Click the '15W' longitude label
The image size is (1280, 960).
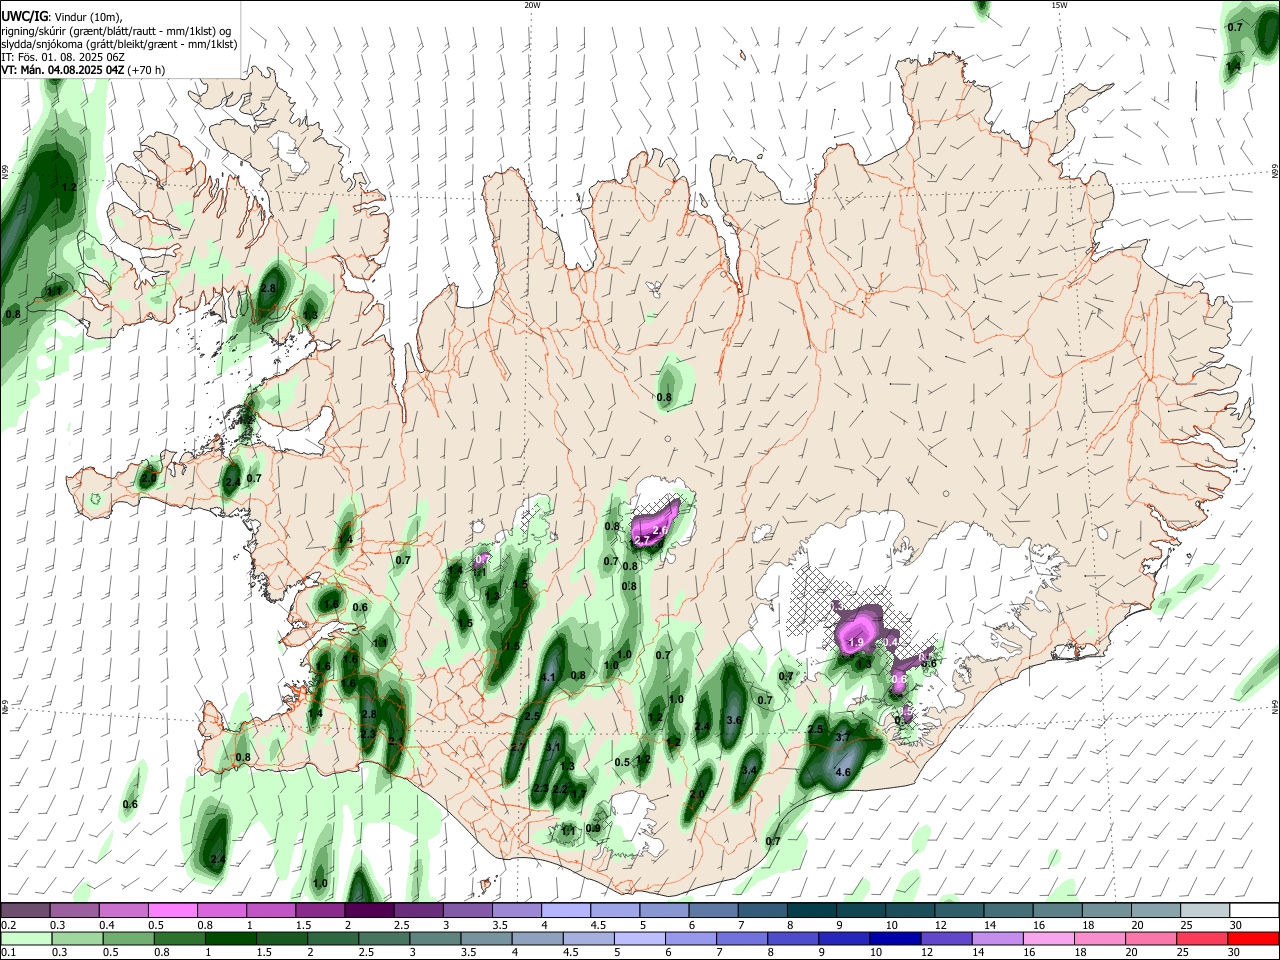click(1059, 5)
